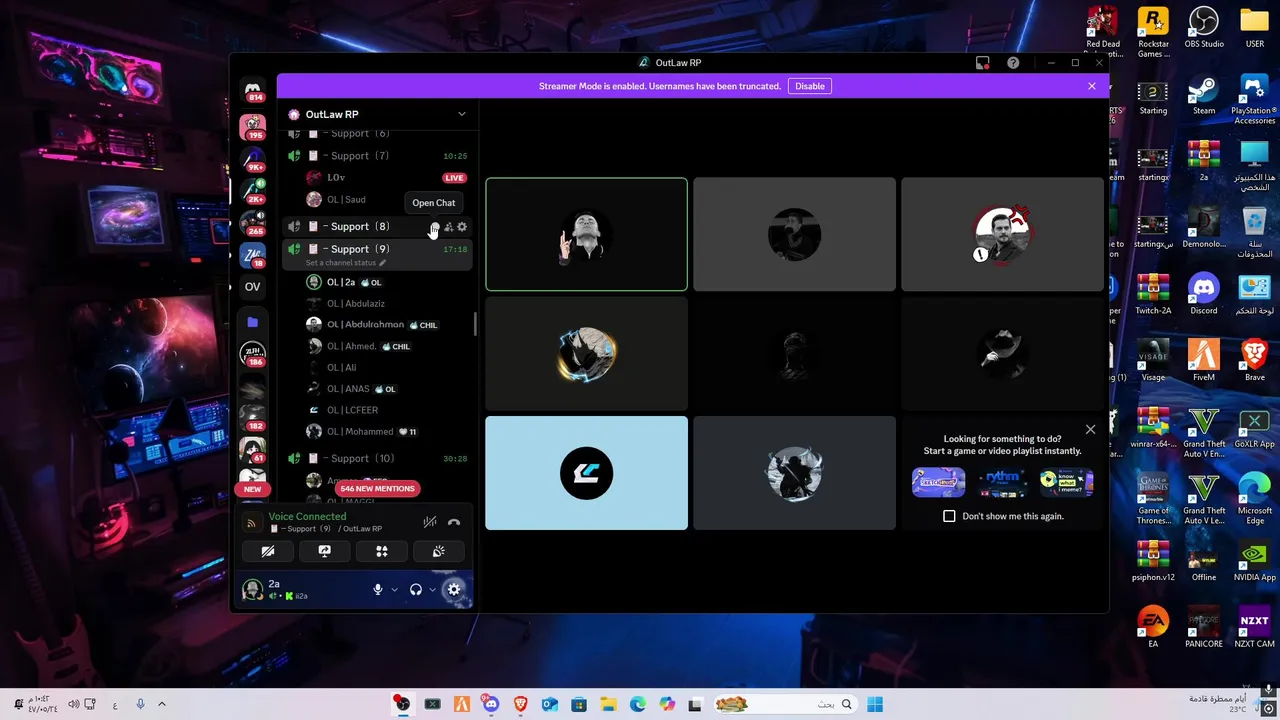
Task: Open OBS Studio desktop shortcut
Action: 1204,28
